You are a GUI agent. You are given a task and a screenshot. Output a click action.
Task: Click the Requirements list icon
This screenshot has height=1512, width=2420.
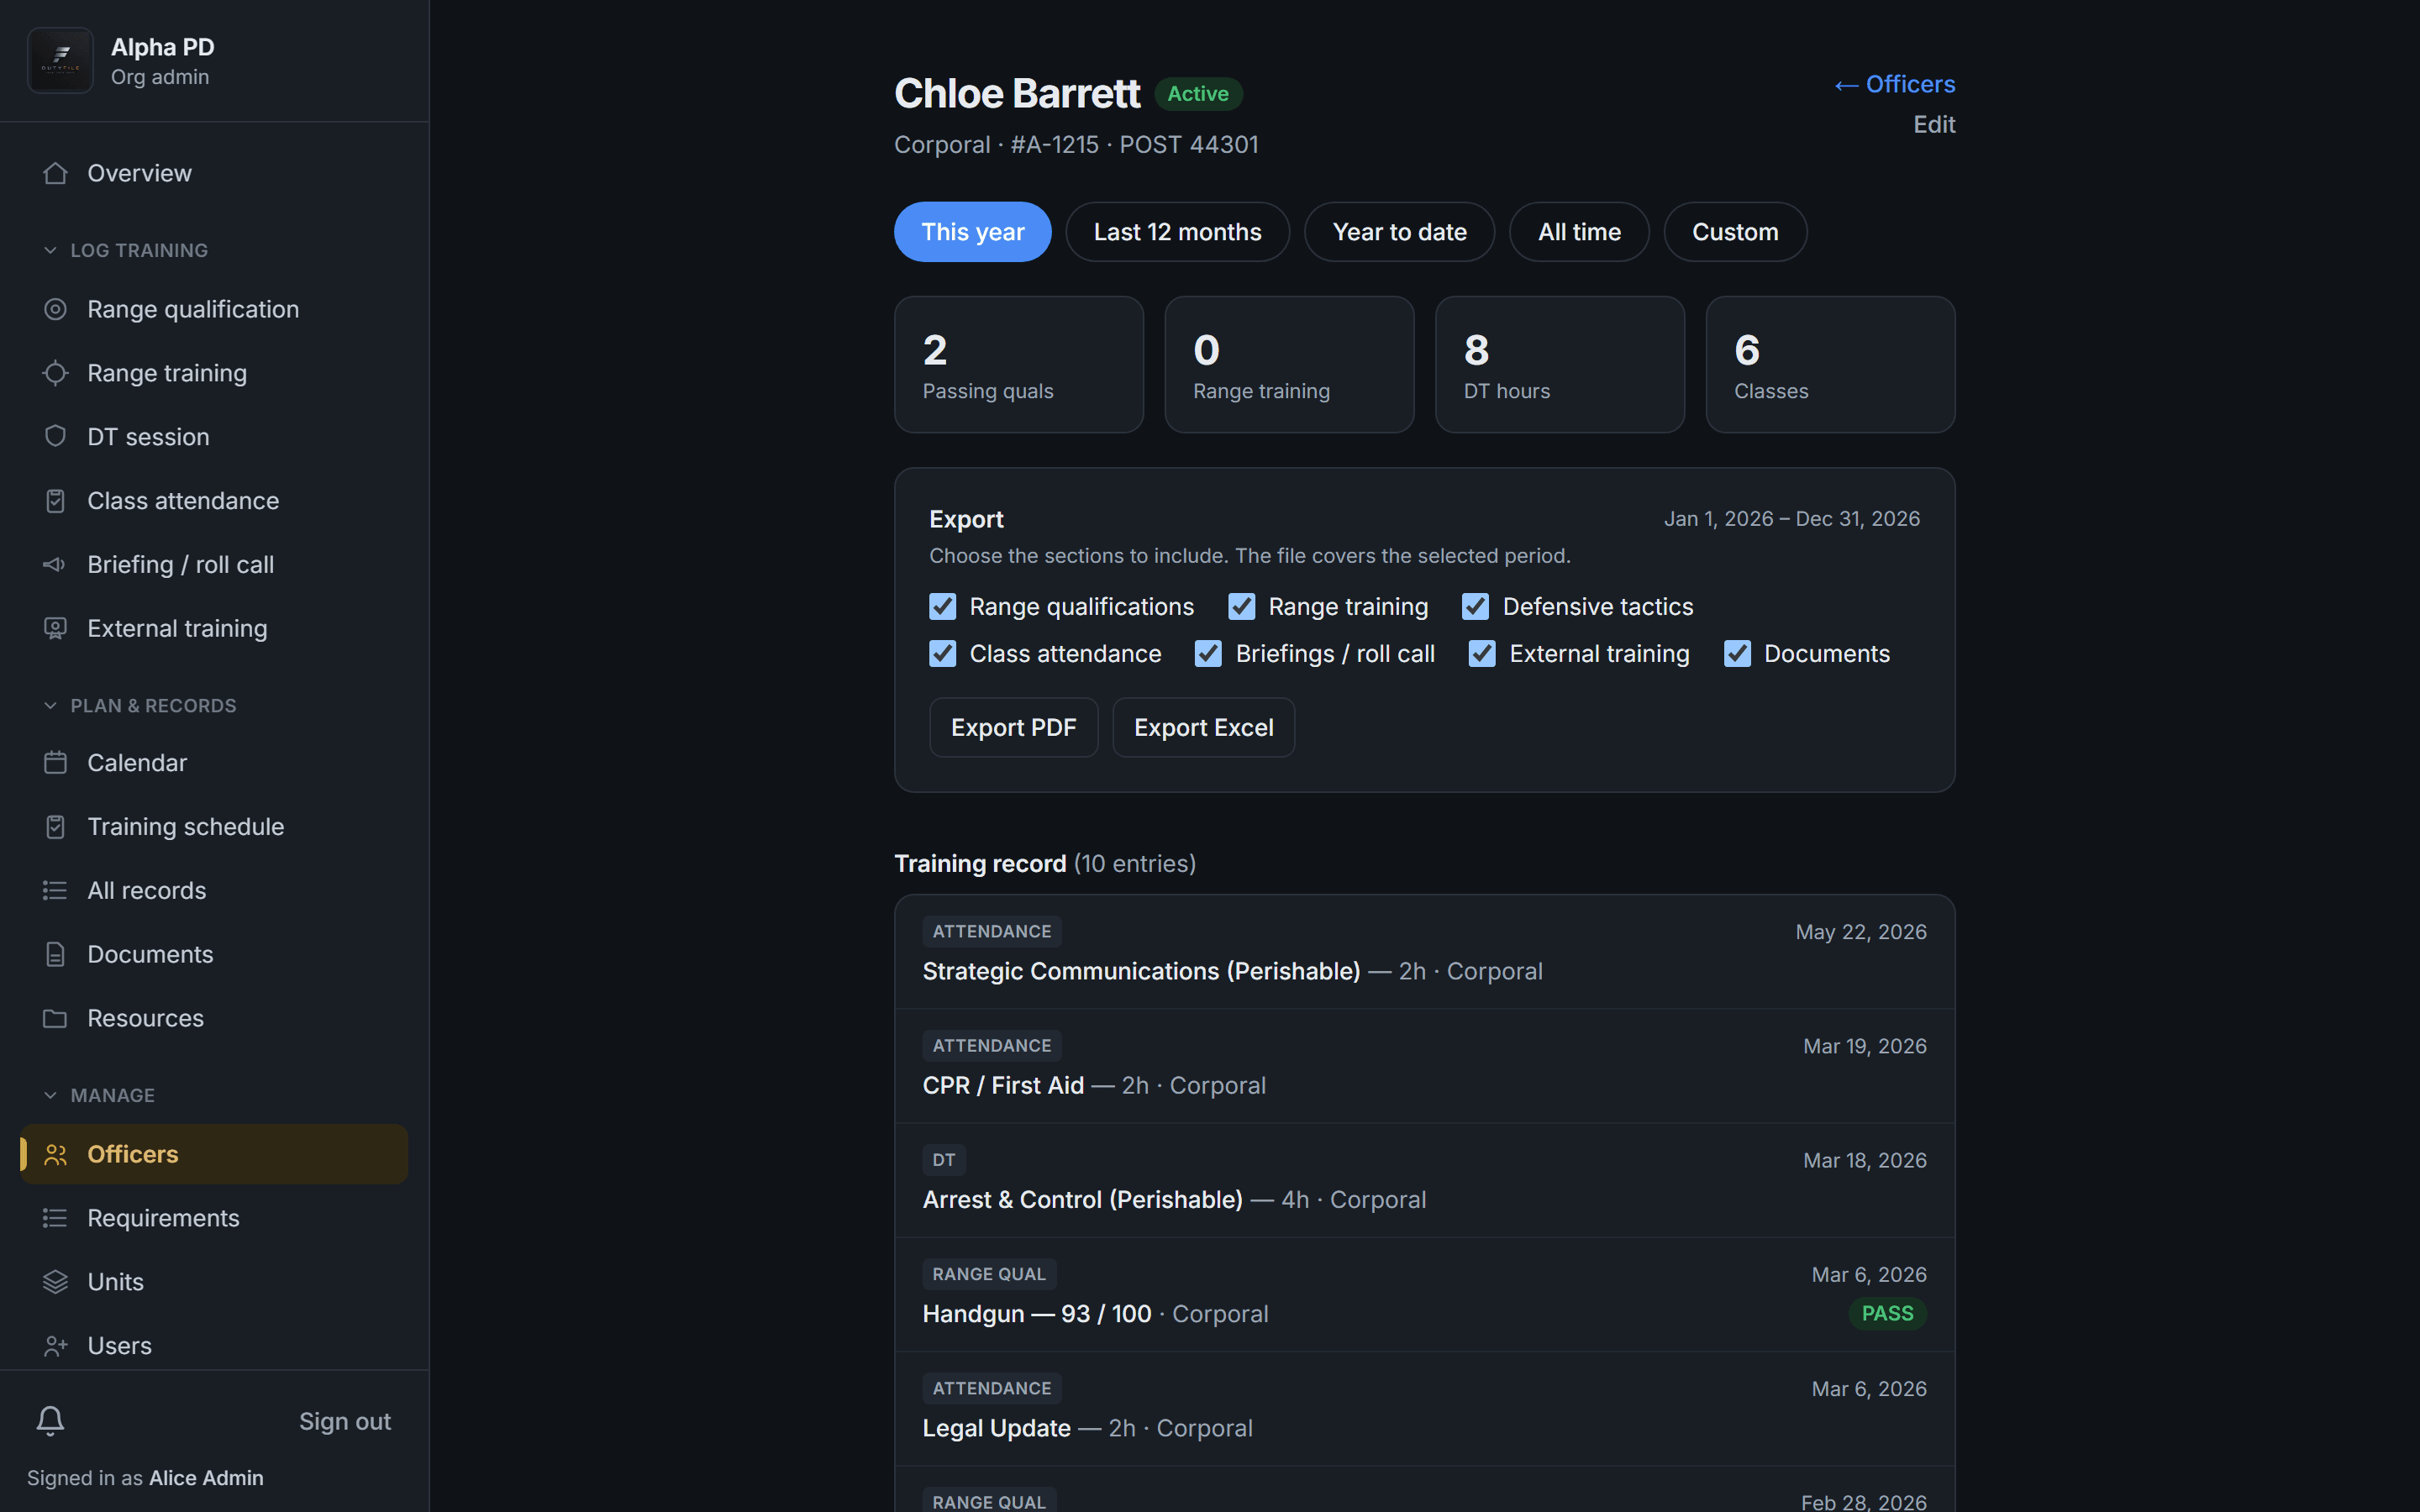[x=55, y=1219]
